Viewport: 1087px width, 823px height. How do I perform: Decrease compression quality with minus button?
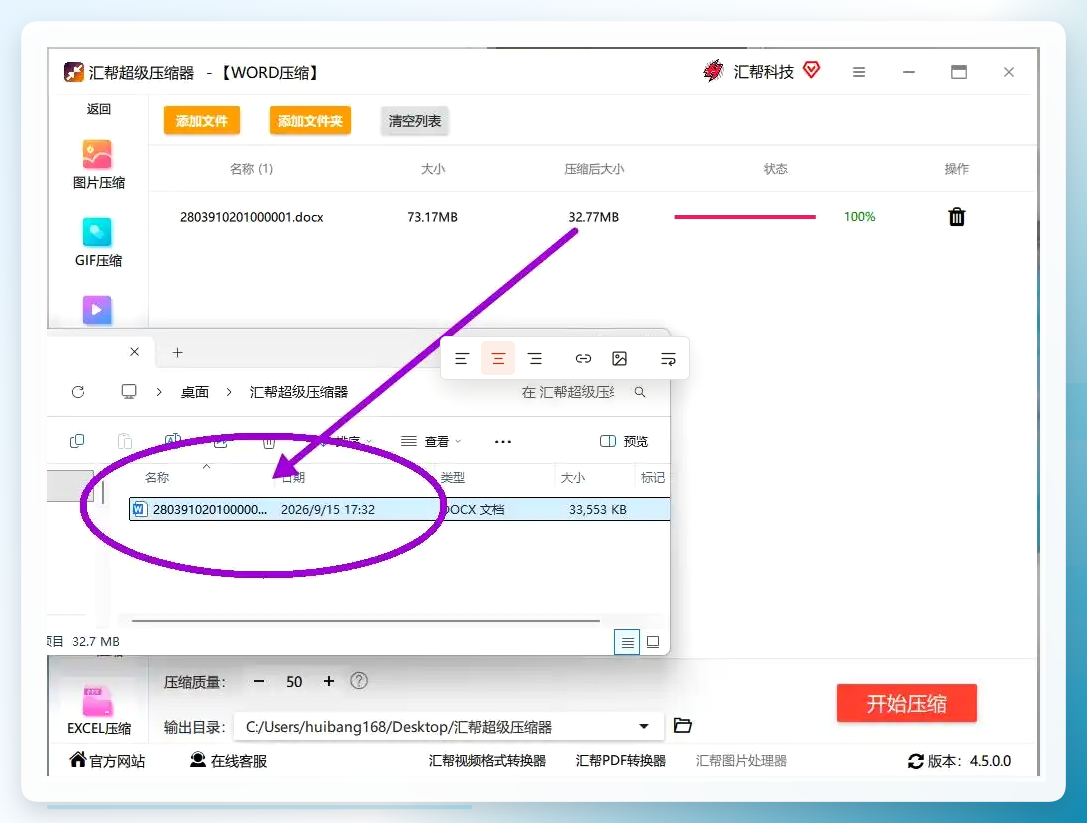tap(259, 682)
